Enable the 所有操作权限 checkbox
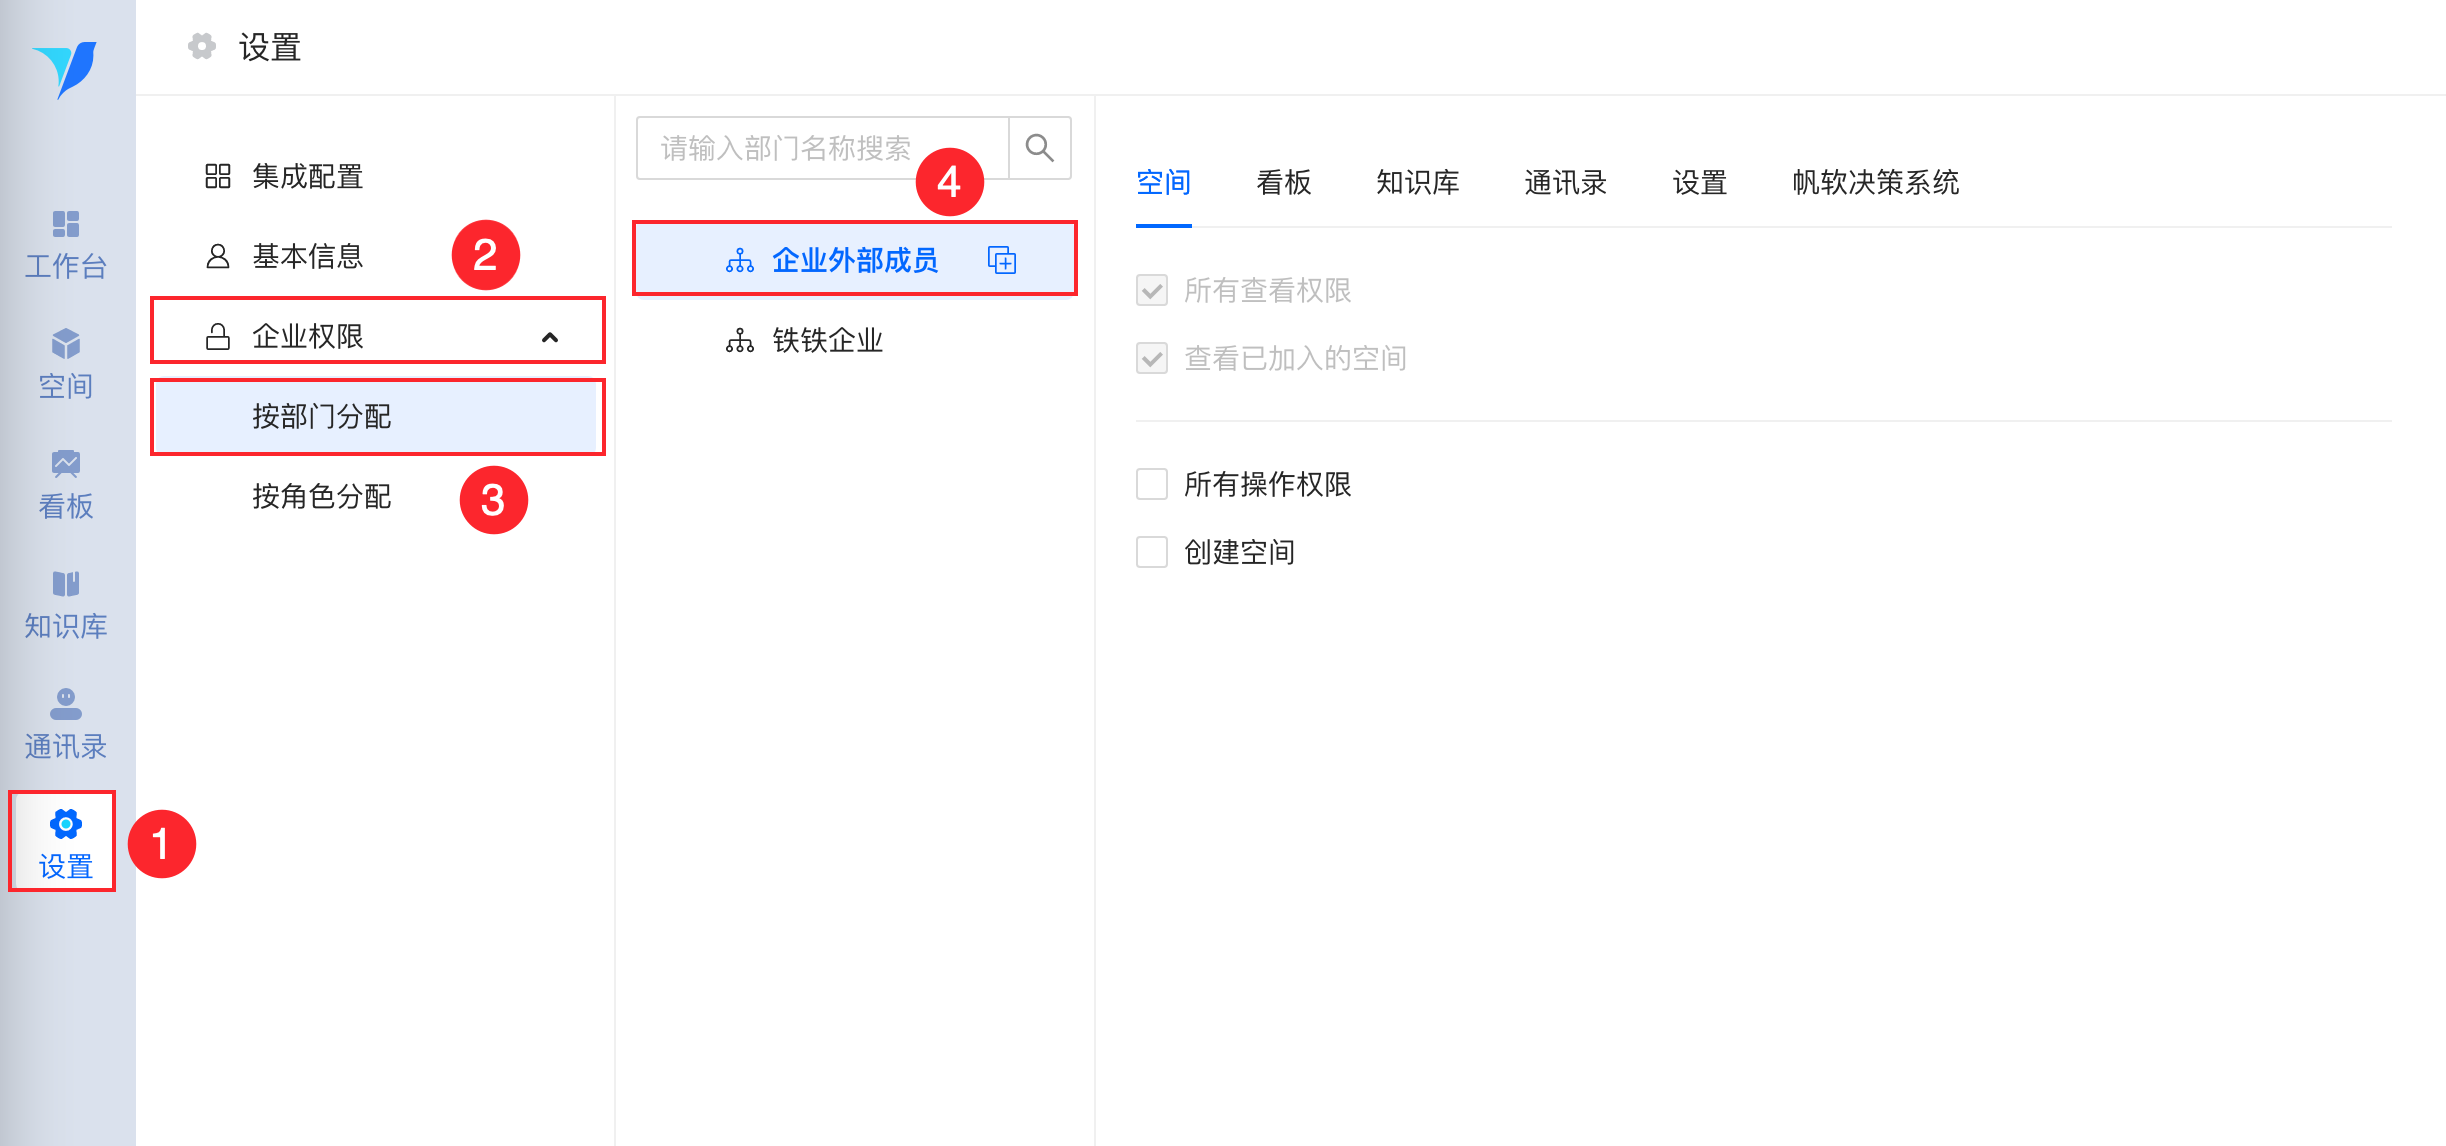The width and height of the screenshot is (2446, 1146). pyautogui.click(x=1152, y=484)
